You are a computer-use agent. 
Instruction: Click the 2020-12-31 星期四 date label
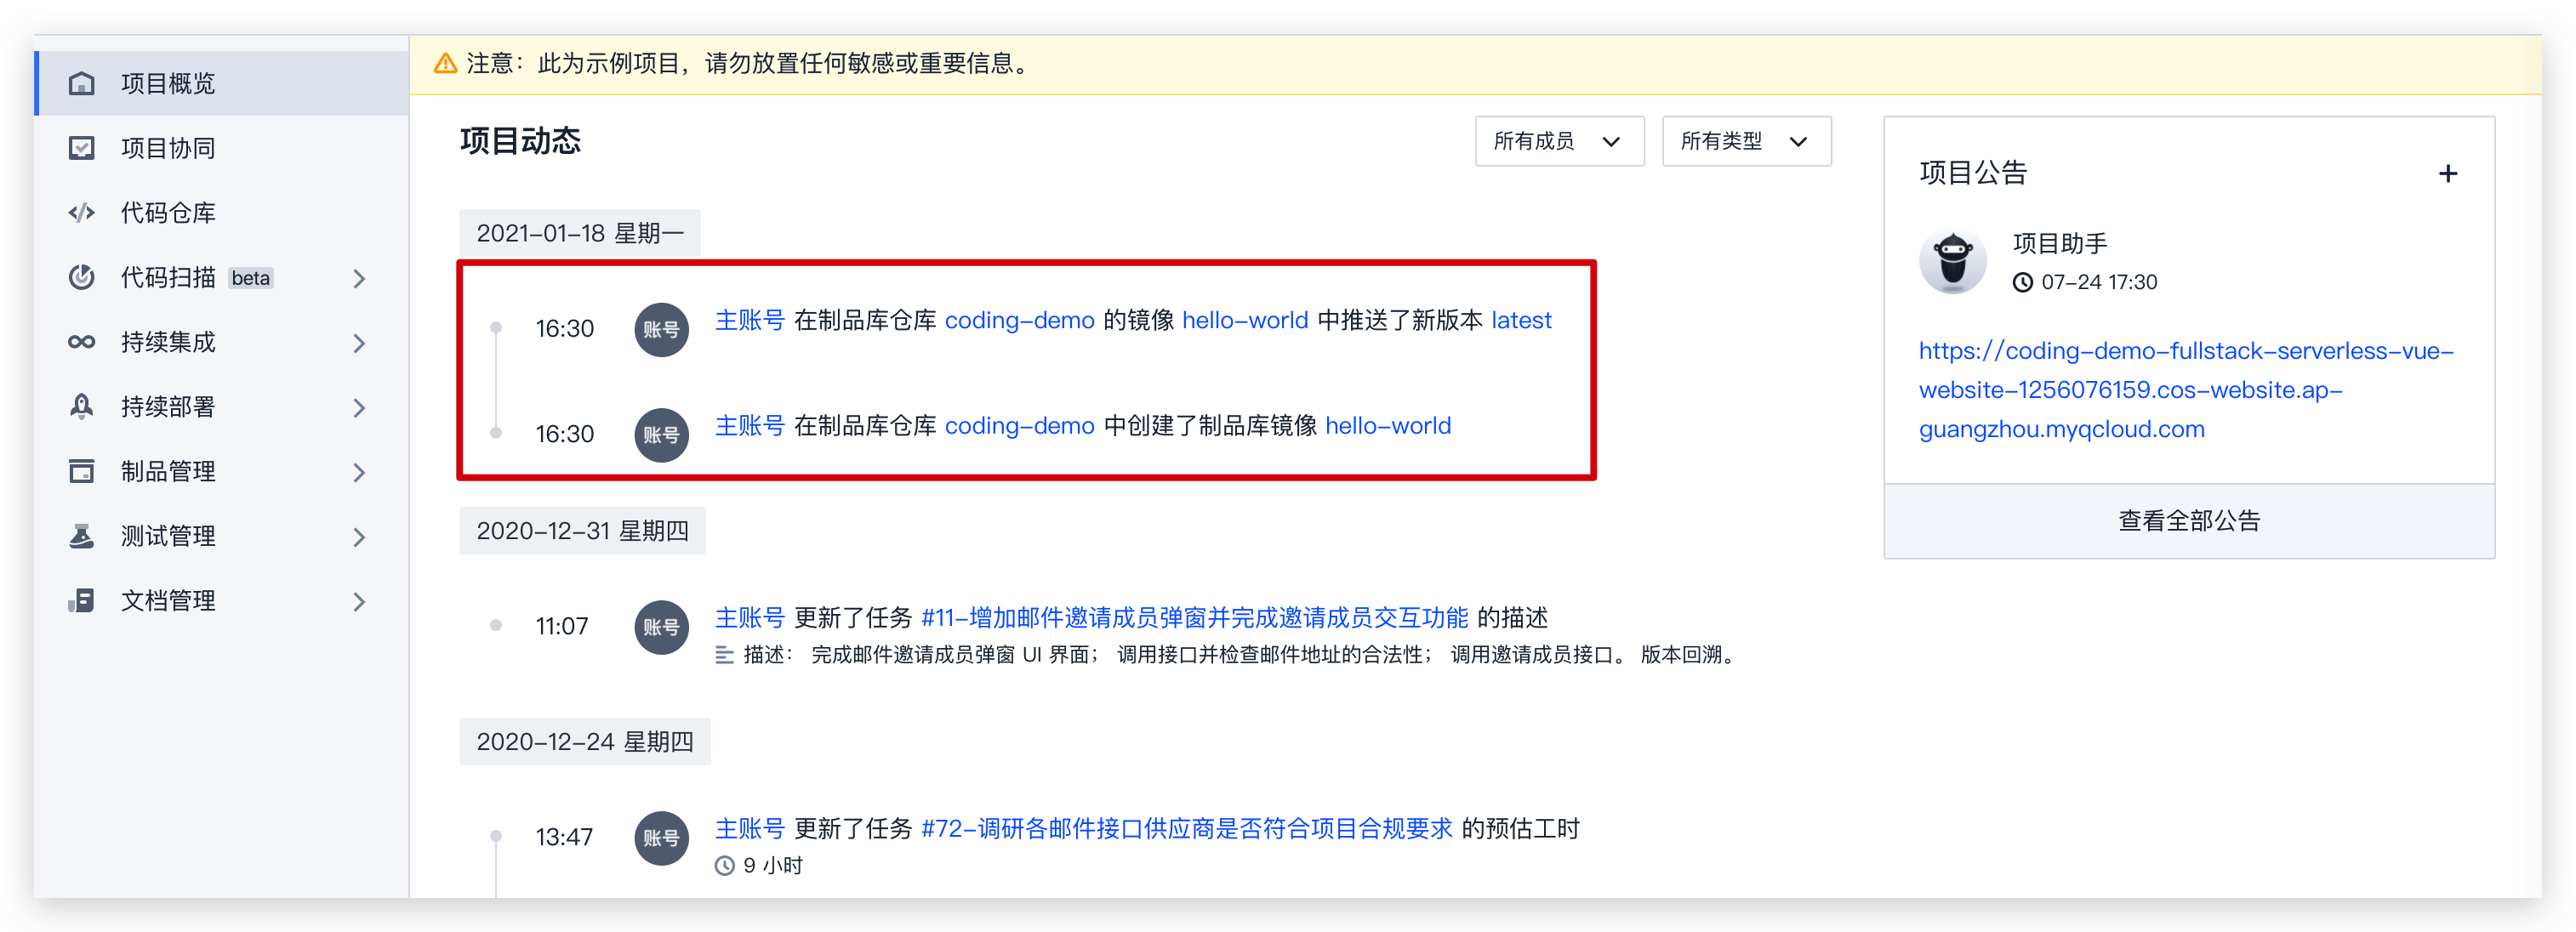pos(582,531)
